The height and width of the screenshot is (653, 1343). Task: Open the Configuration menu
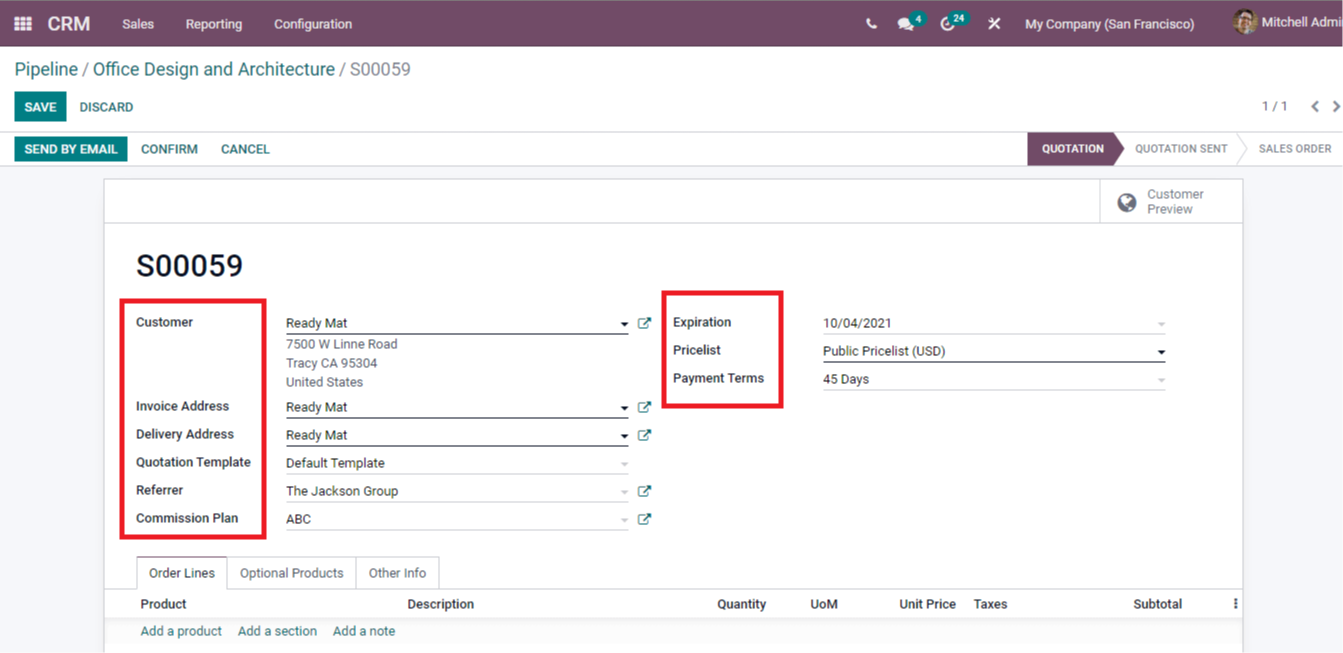pyautogui.click(x=313, y=24)
